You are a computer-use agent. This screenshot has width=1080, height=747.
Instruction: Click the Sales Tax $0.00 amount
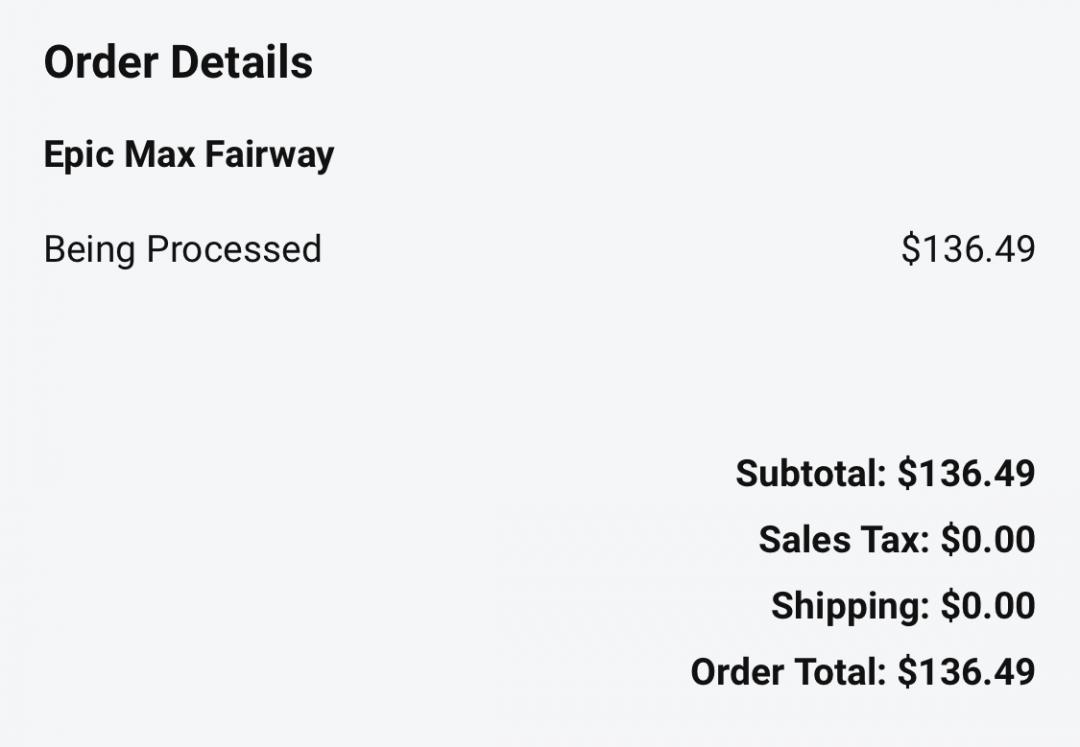point(988,540)
